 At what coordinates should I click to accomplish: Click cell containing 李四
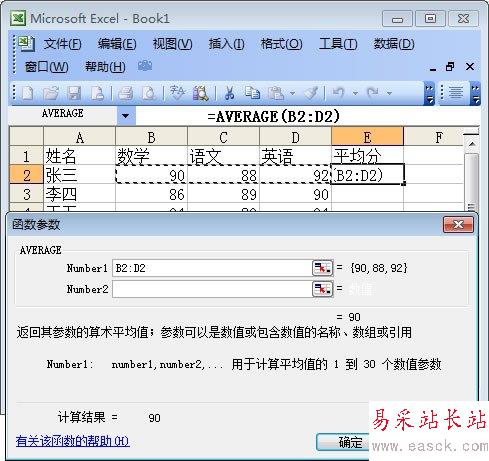(x=79, y=194)
